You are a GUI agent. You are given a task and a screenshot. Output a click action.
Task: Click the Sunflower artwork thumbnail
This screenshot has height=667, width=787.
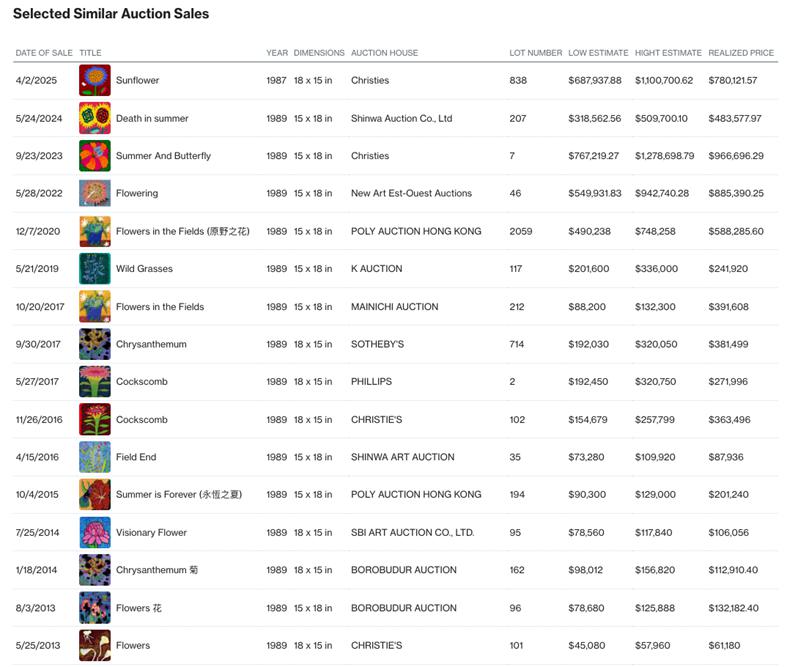tap(95, 80)
